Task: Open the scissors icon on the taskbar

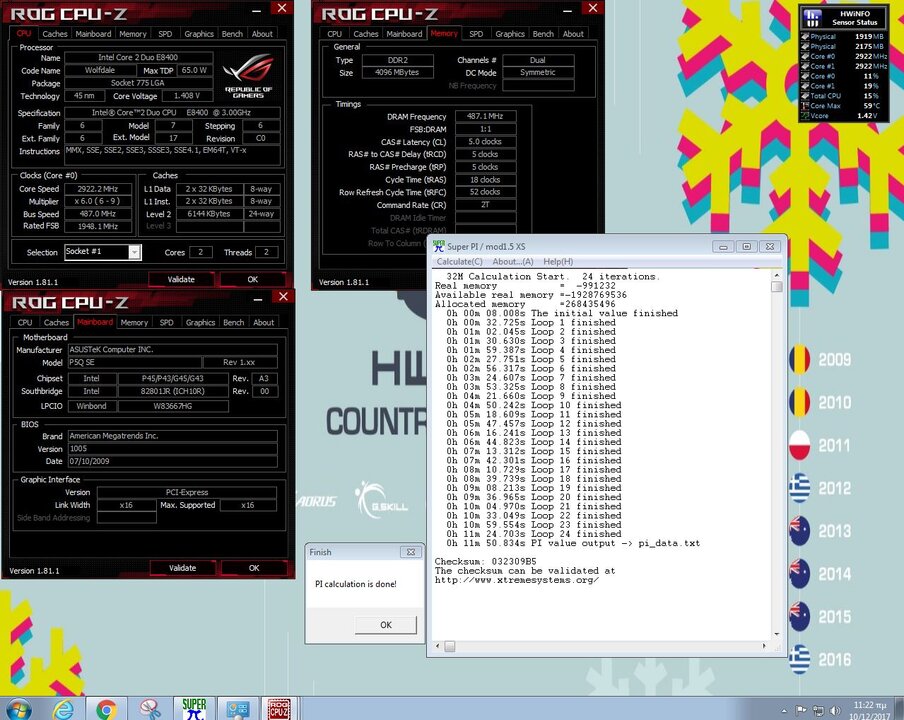Action: [150, 709]
